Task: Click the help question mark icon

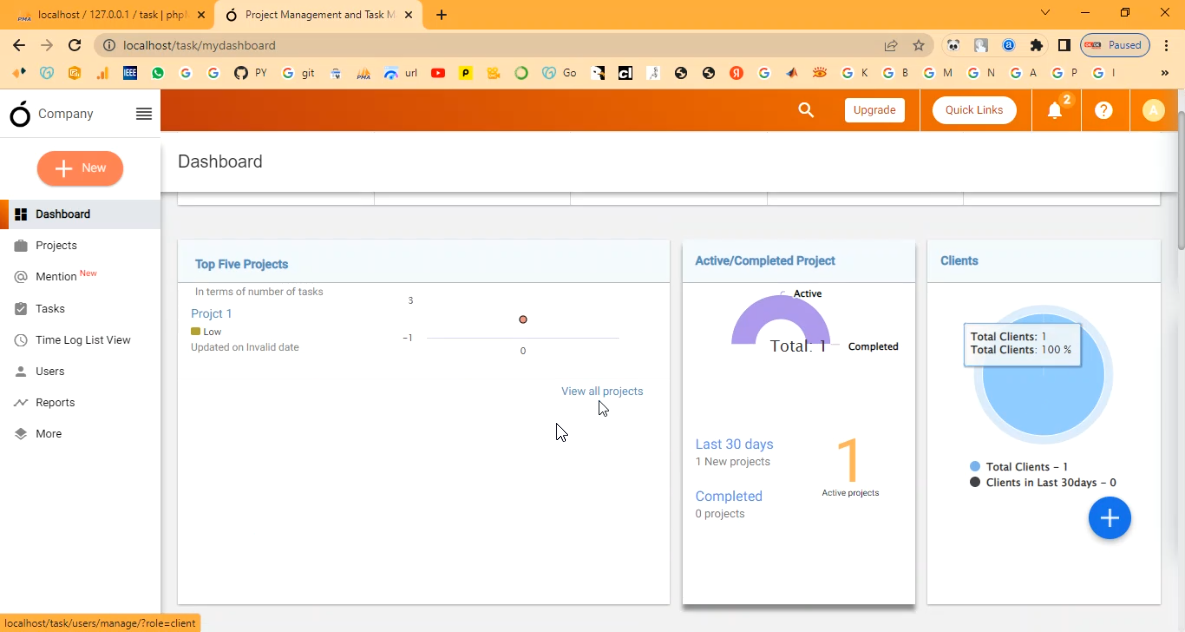Action: (x=1103, y=110)
